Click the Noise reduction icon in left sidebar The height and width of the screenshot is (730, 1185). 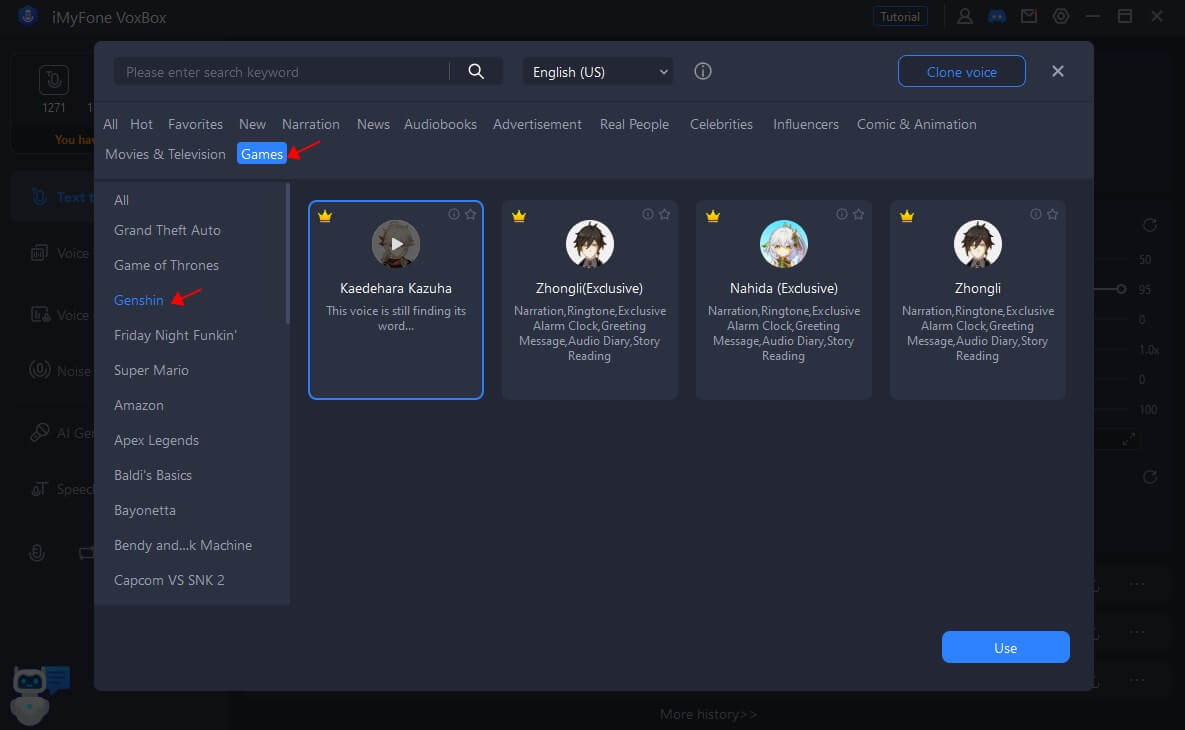(39, 370)
